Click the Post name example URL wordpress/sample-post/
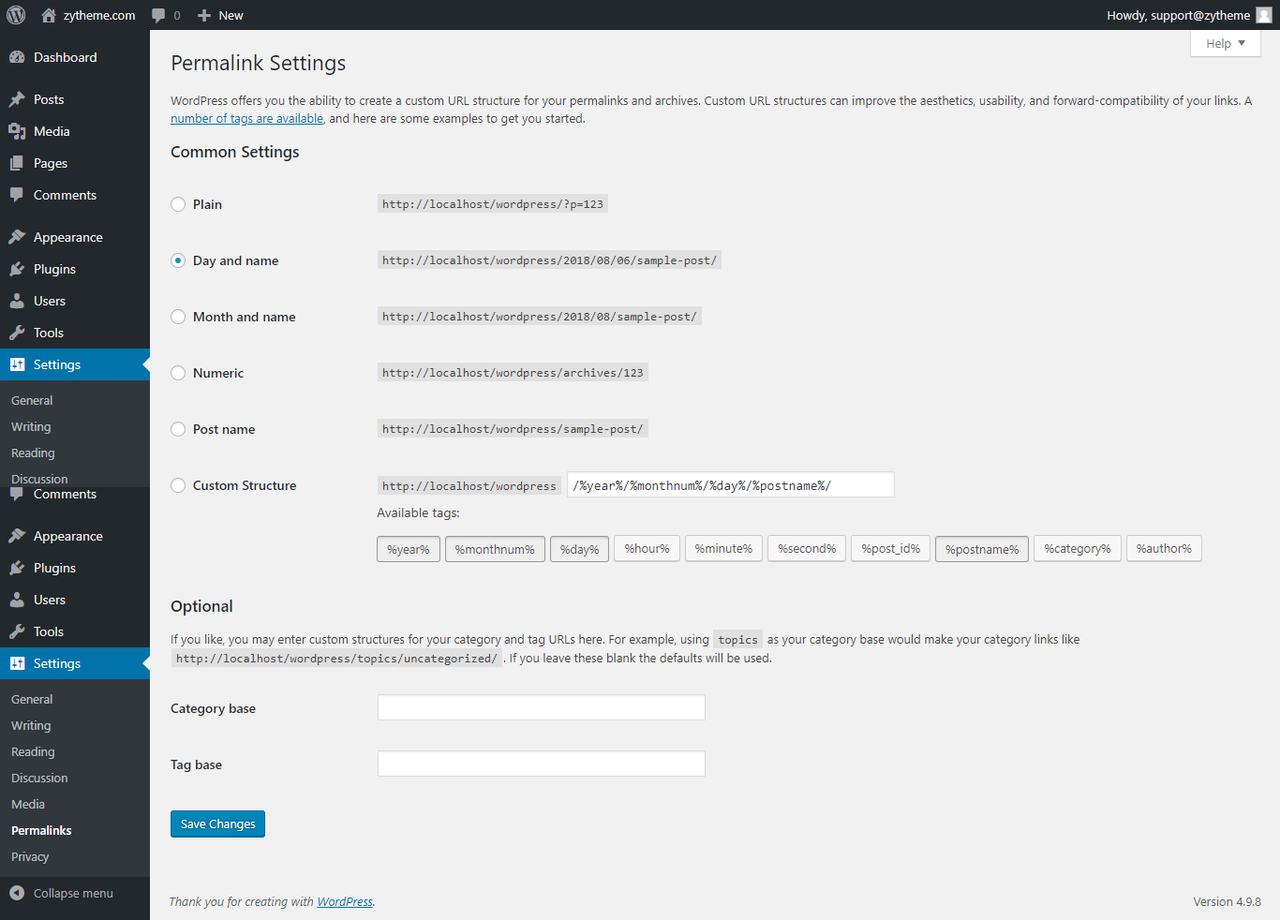Viewport: 1280px width, 920px height. (x=513, y=429)
